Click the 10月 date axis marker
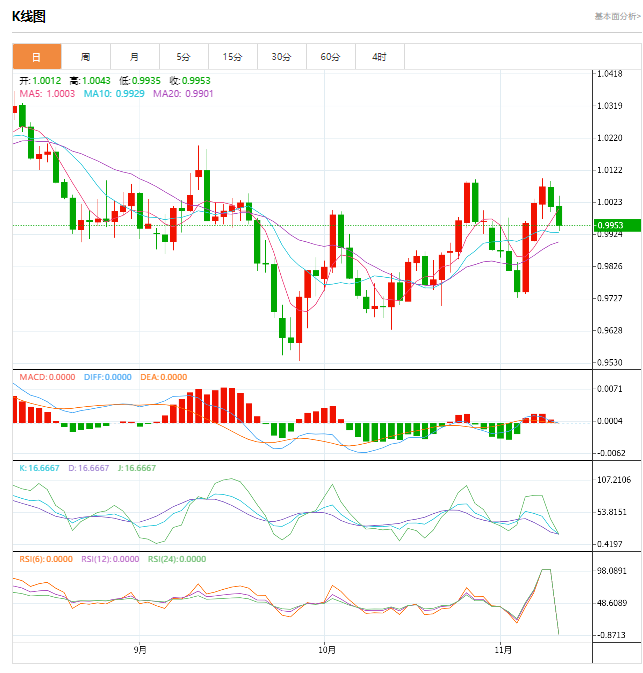643x673 pixels. click(327, 649)
